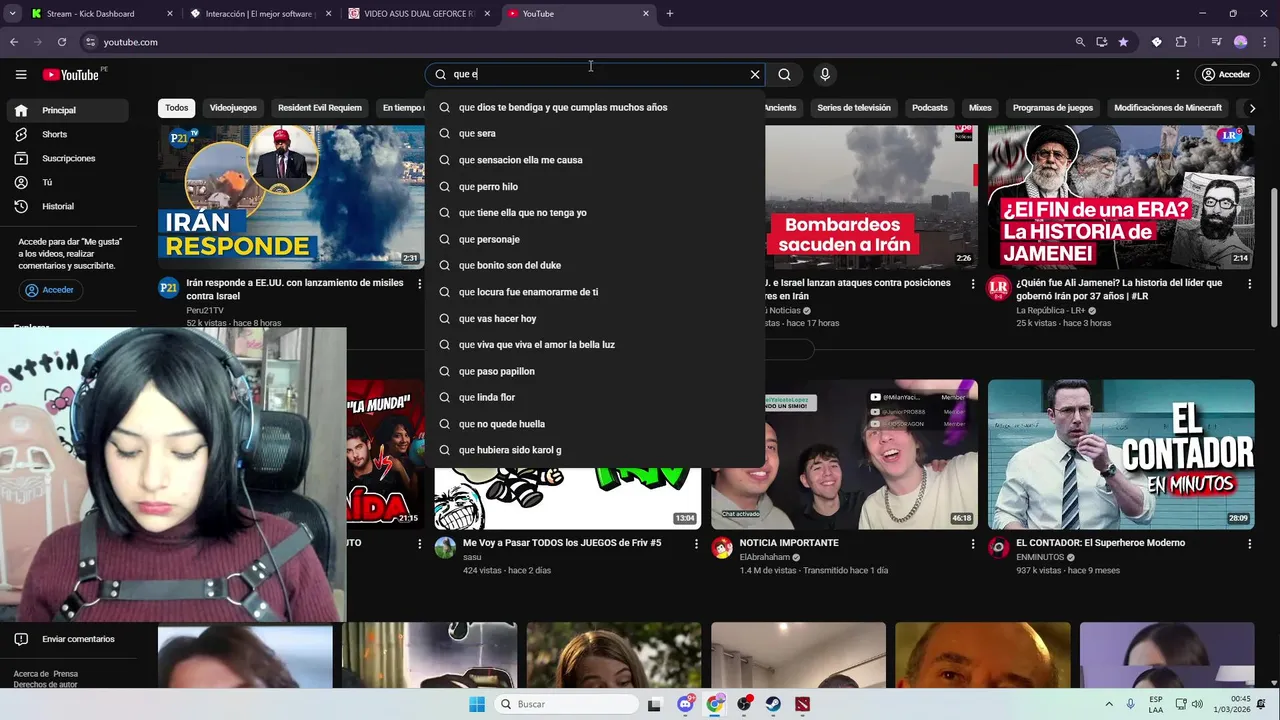Image resolution: width=1280 pixels, height=720 pixels.
Task: Select the Programas de juegos chip
Action: [x=1053, y=108]
